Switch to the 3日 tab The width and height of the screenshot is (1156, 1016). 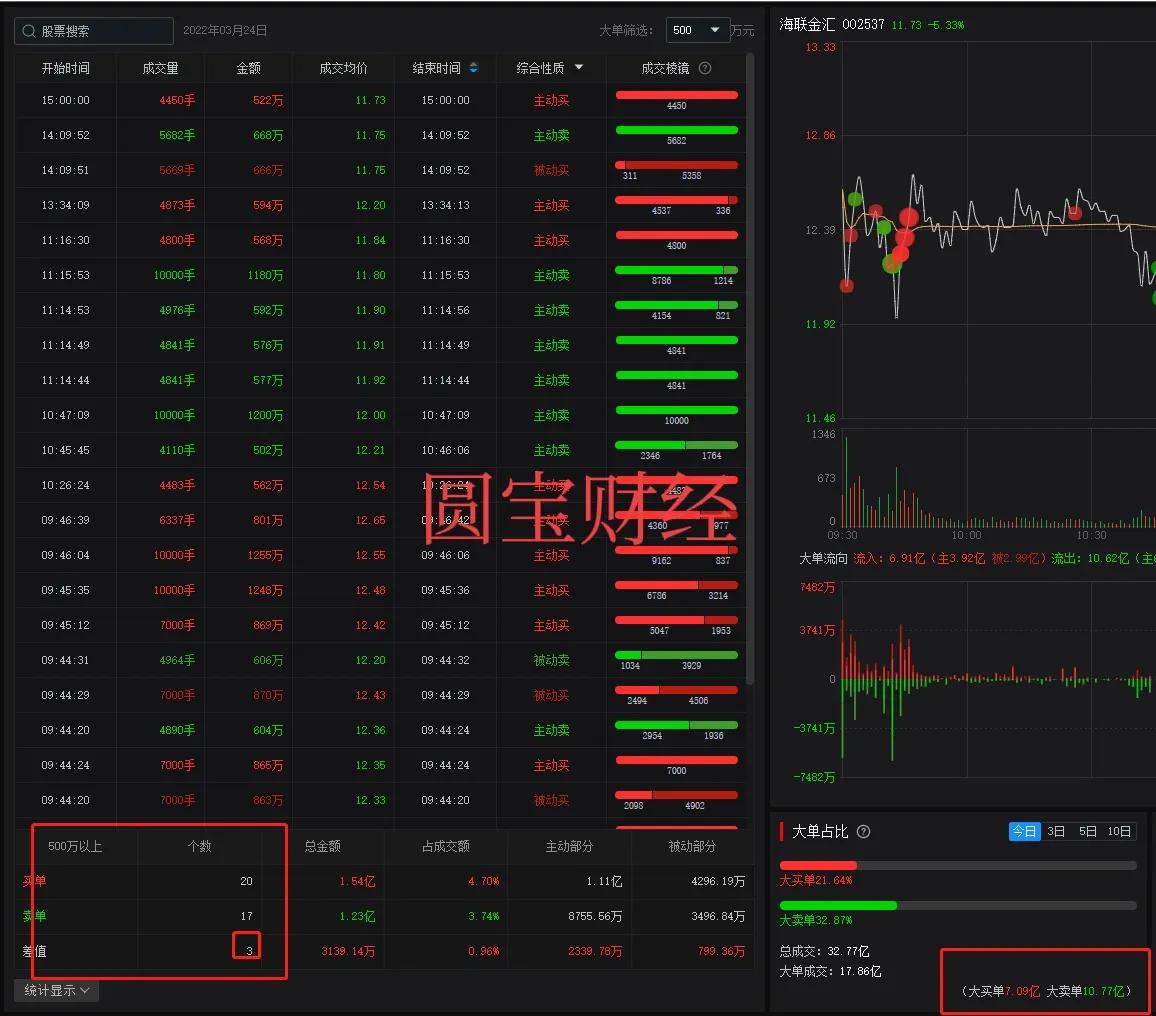pyautogui.click(x=1055, y=831)
